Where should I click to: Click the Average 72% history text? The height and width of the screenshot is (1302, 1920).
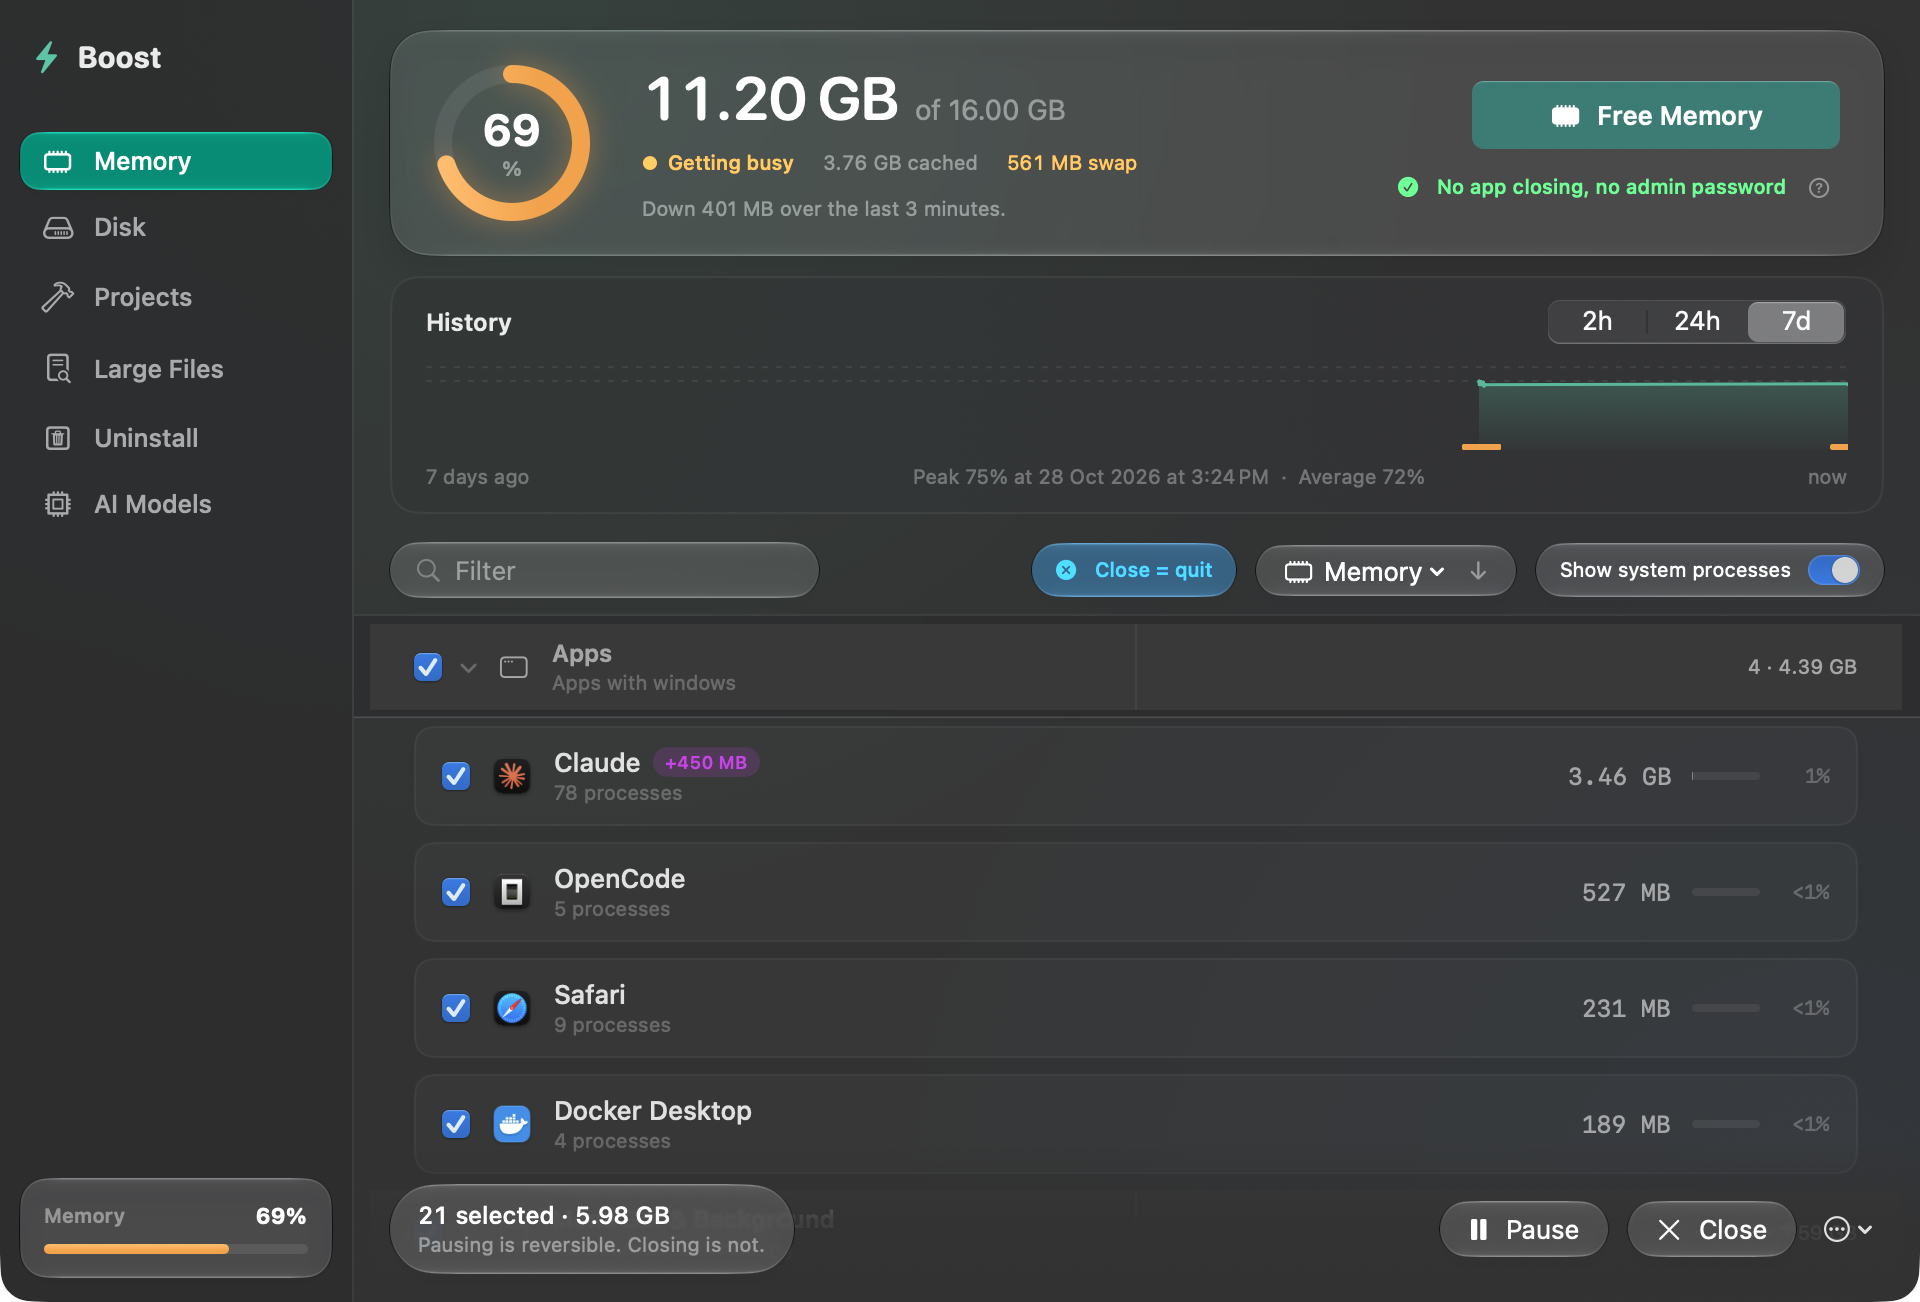click(x=1361, y=477)
